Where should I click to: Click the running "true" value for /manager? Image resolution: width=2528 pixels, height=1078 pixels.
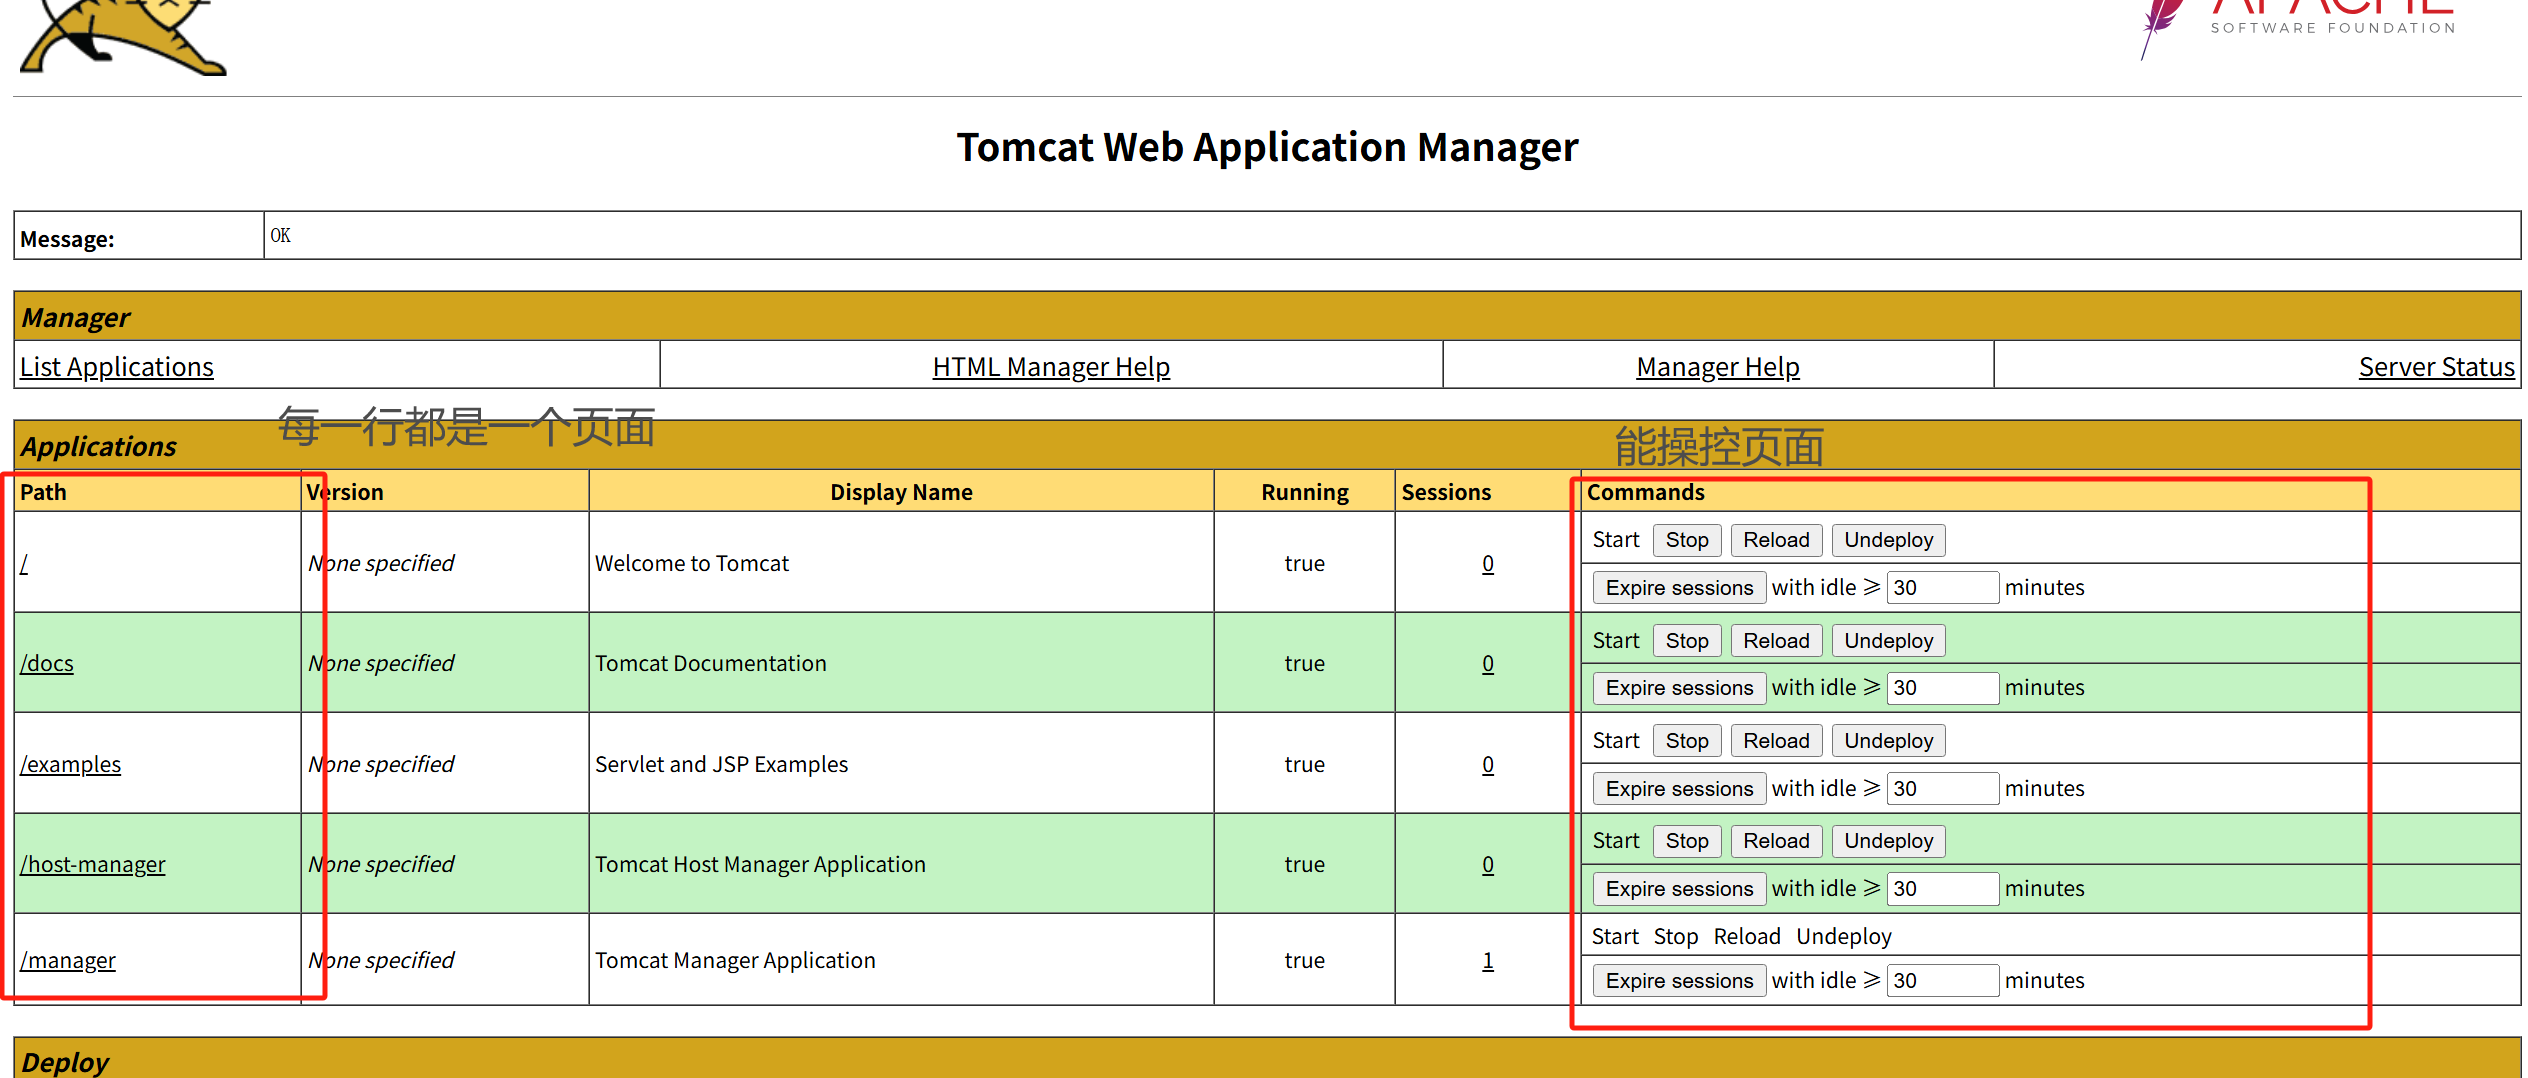[x=1304, y=960]
